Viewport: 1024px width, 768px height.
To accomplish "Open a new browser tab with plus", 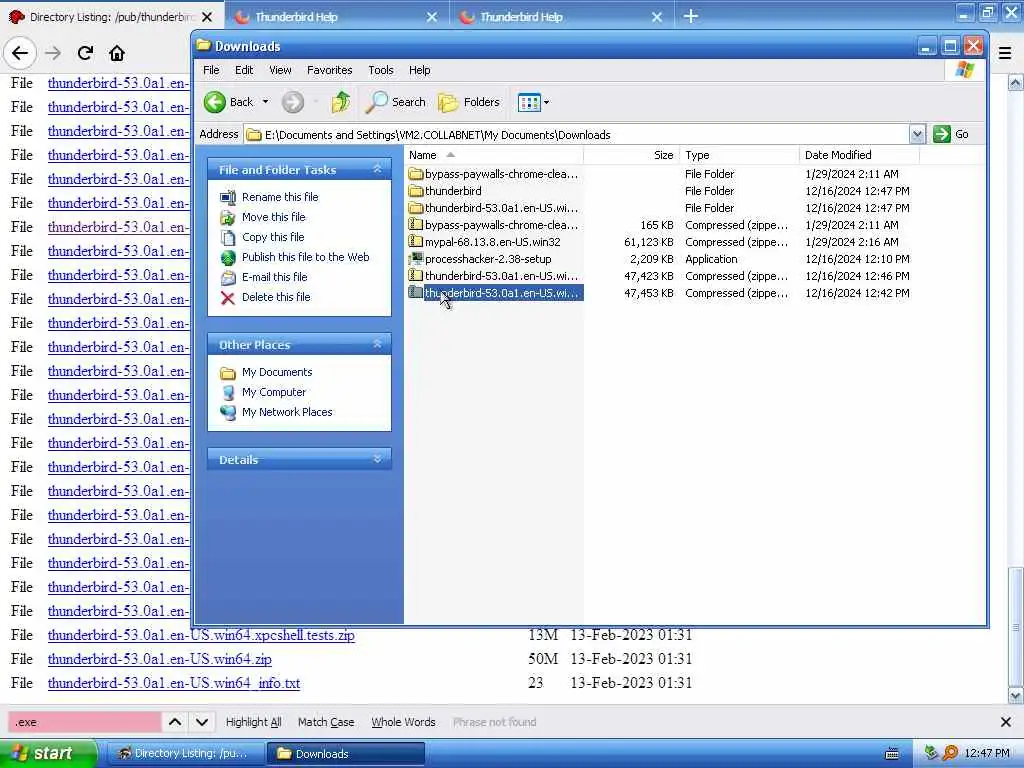I will pyautogui.click(x=691, y=16).
